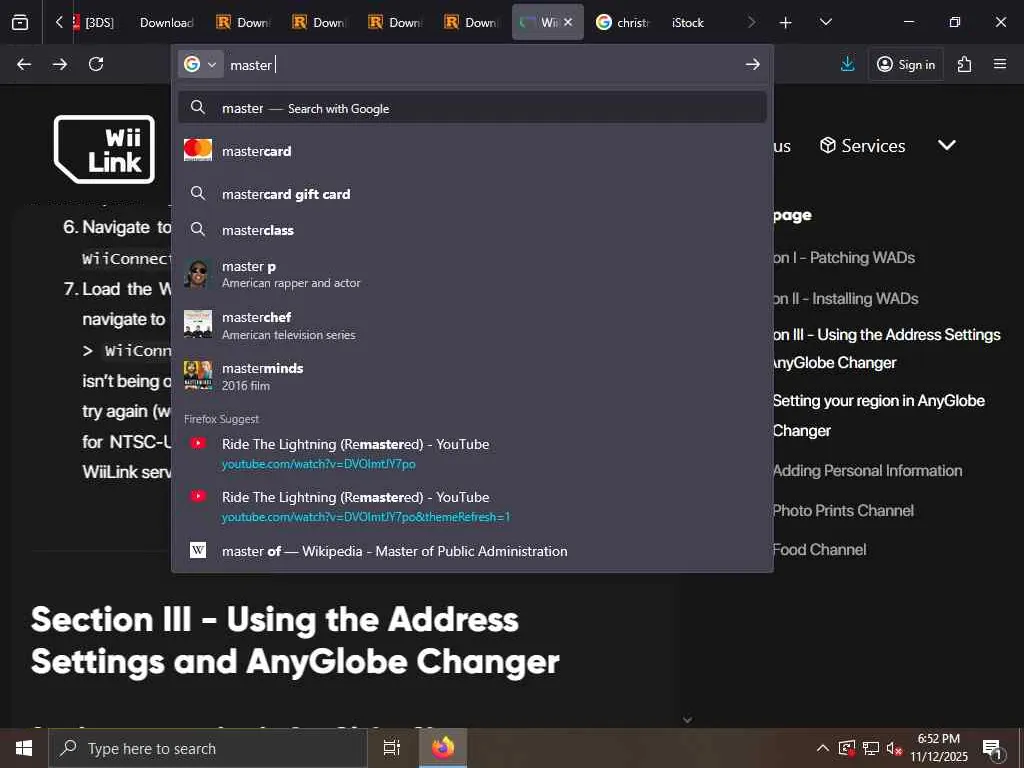
Task: Go to 'Patching WADs' section link
Action: (x=844, y=257)
